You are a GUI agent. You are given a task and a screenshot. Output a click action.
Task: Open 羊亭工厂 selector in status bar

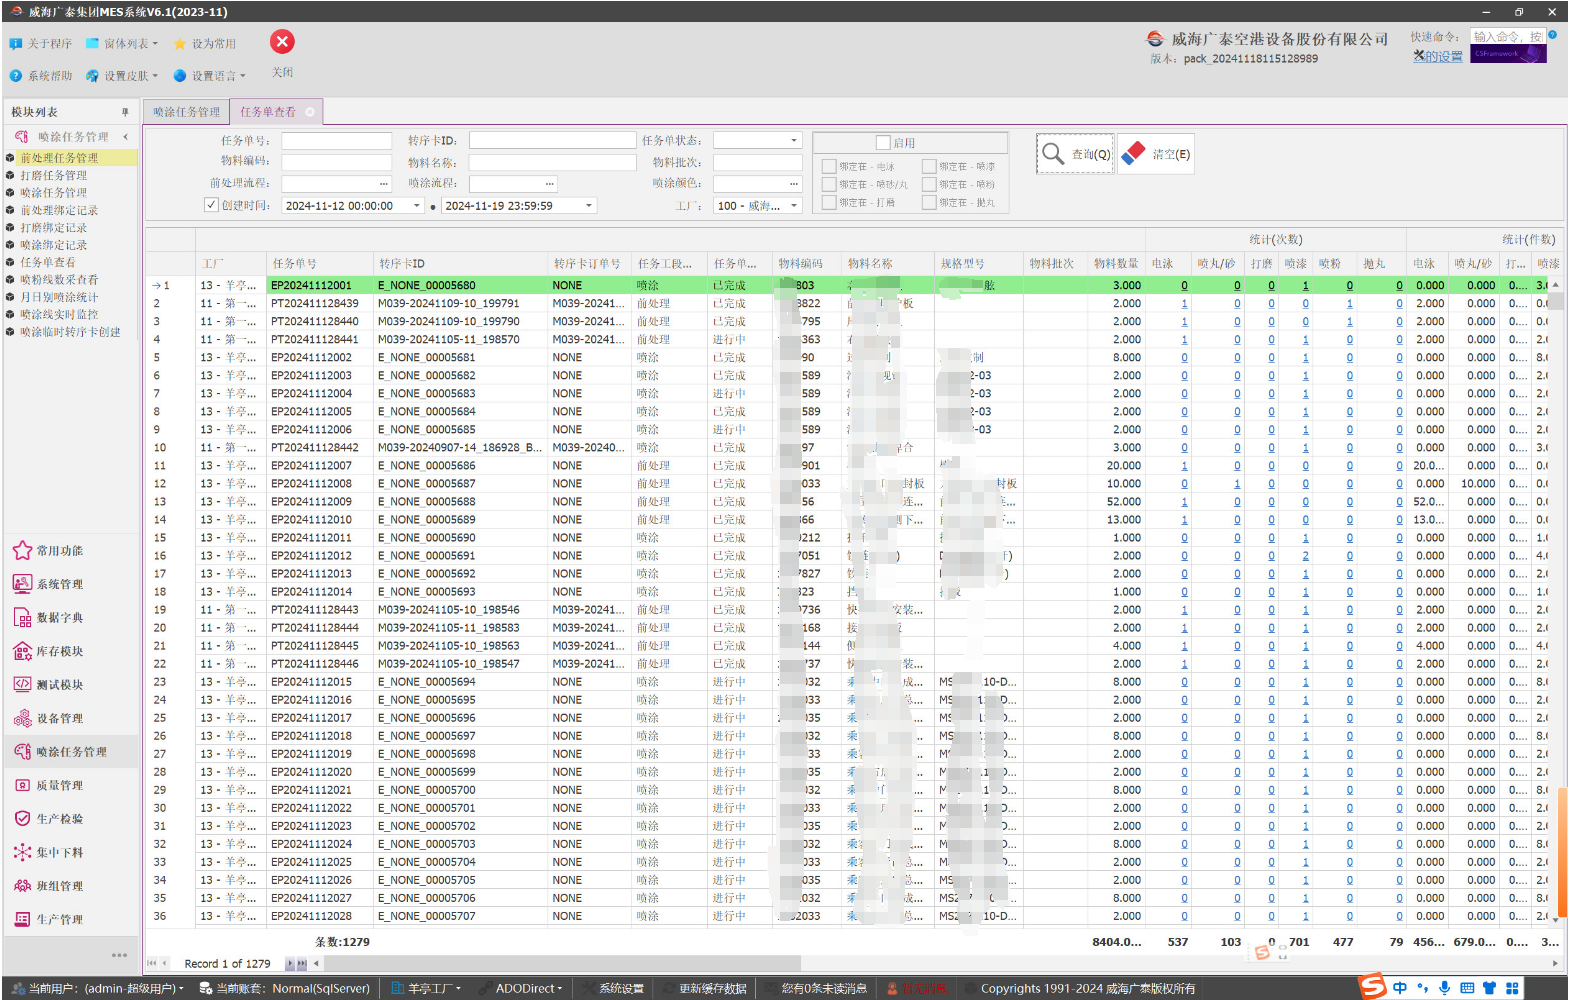(x=426, y=988)
